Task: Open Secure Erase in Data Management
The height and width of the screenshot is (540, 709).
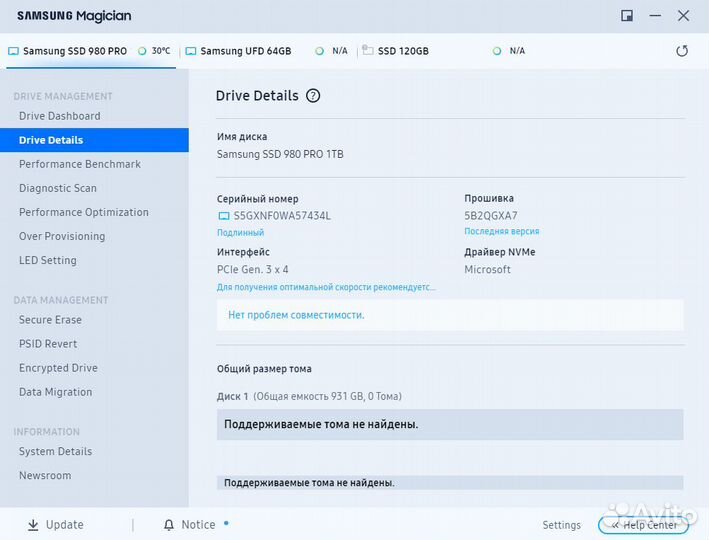Action: 51,320
